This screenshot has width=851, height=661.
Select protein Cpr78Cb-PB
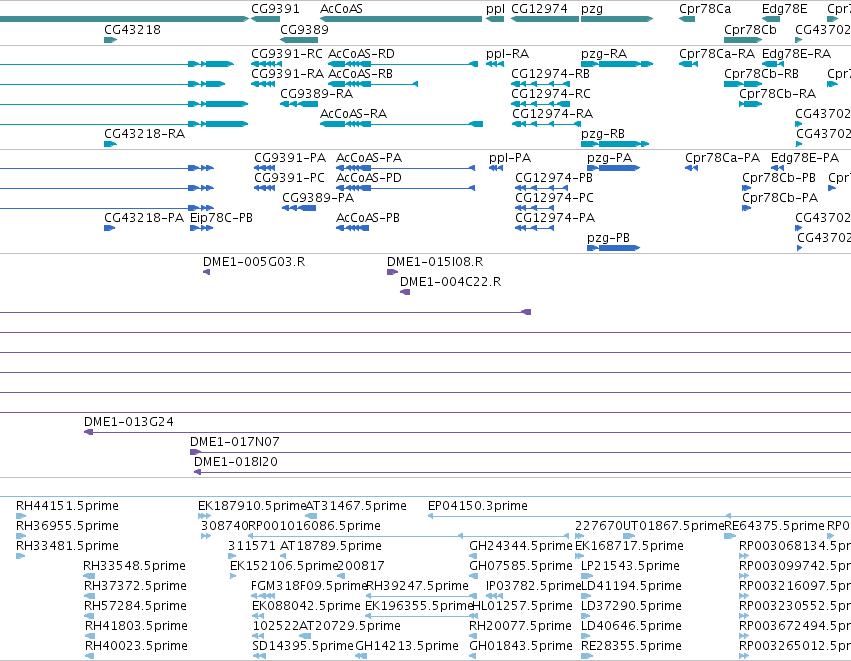pyautogui.click(x=779, y=178)
